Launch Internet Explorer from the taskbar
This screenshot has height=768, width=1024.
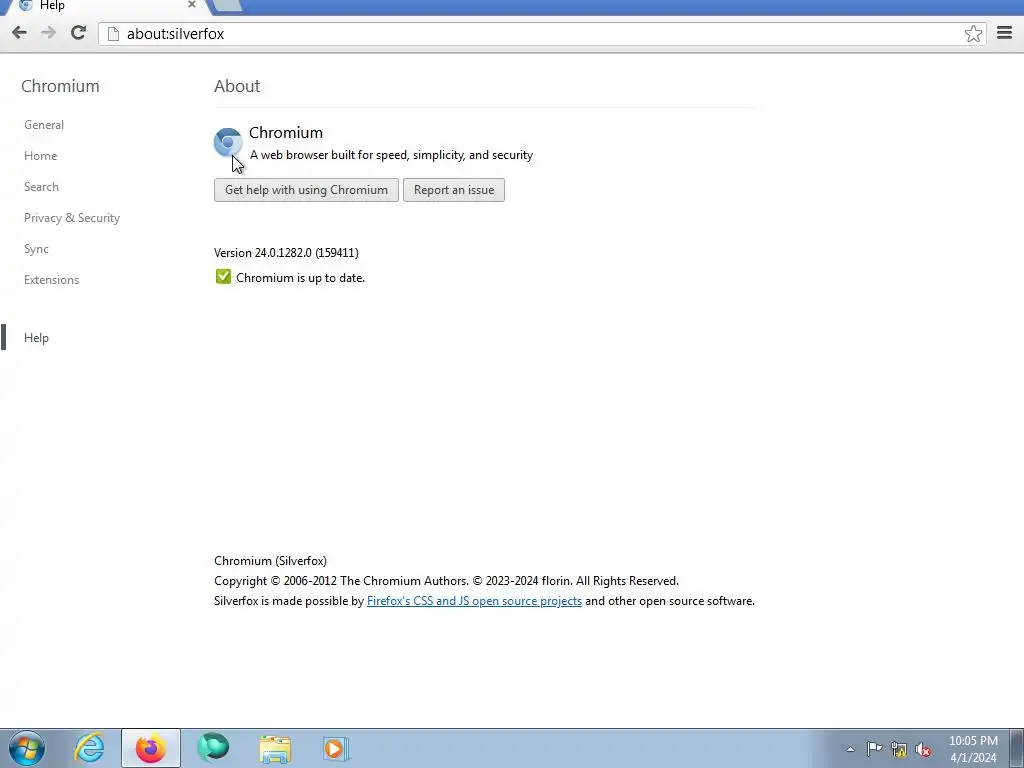pos(89,748)
